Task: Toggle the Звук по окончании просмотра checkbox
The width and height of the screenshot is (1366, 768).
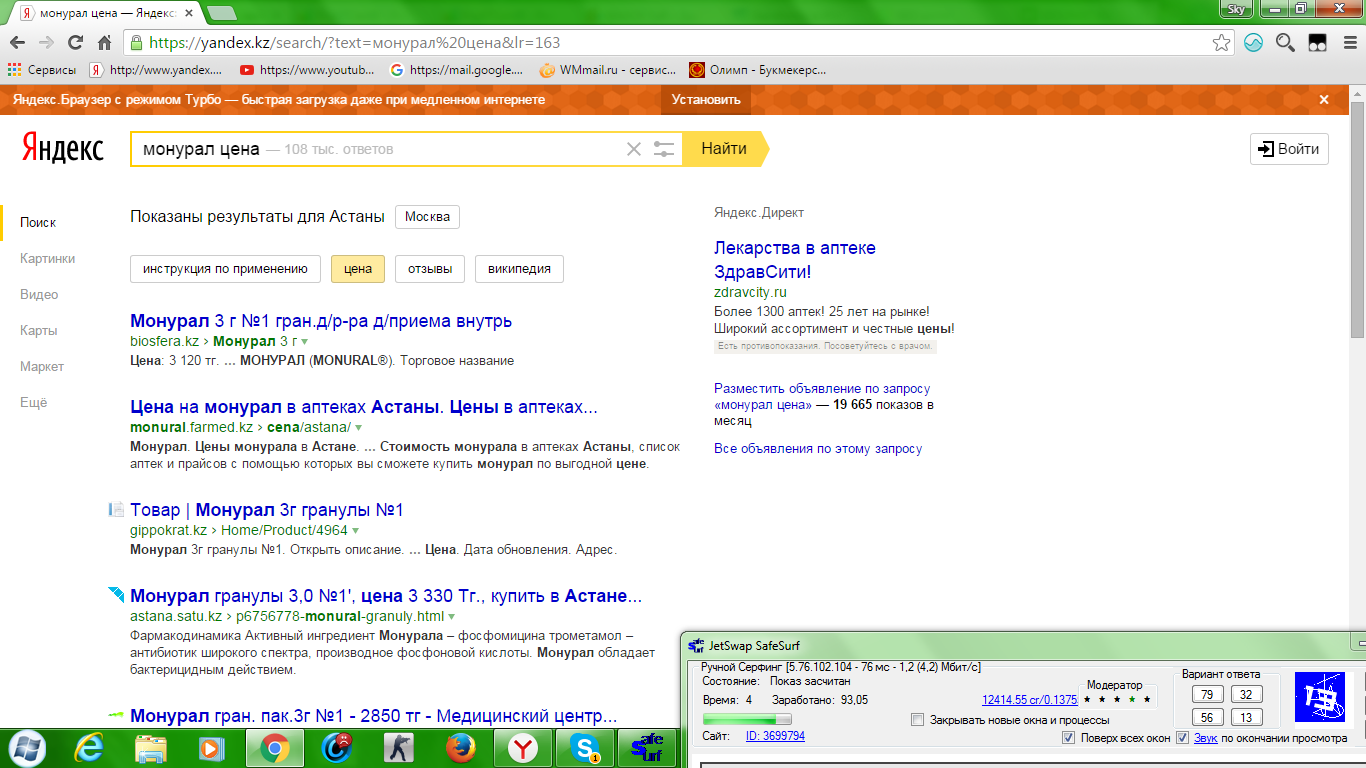Action: [1183, 738]
